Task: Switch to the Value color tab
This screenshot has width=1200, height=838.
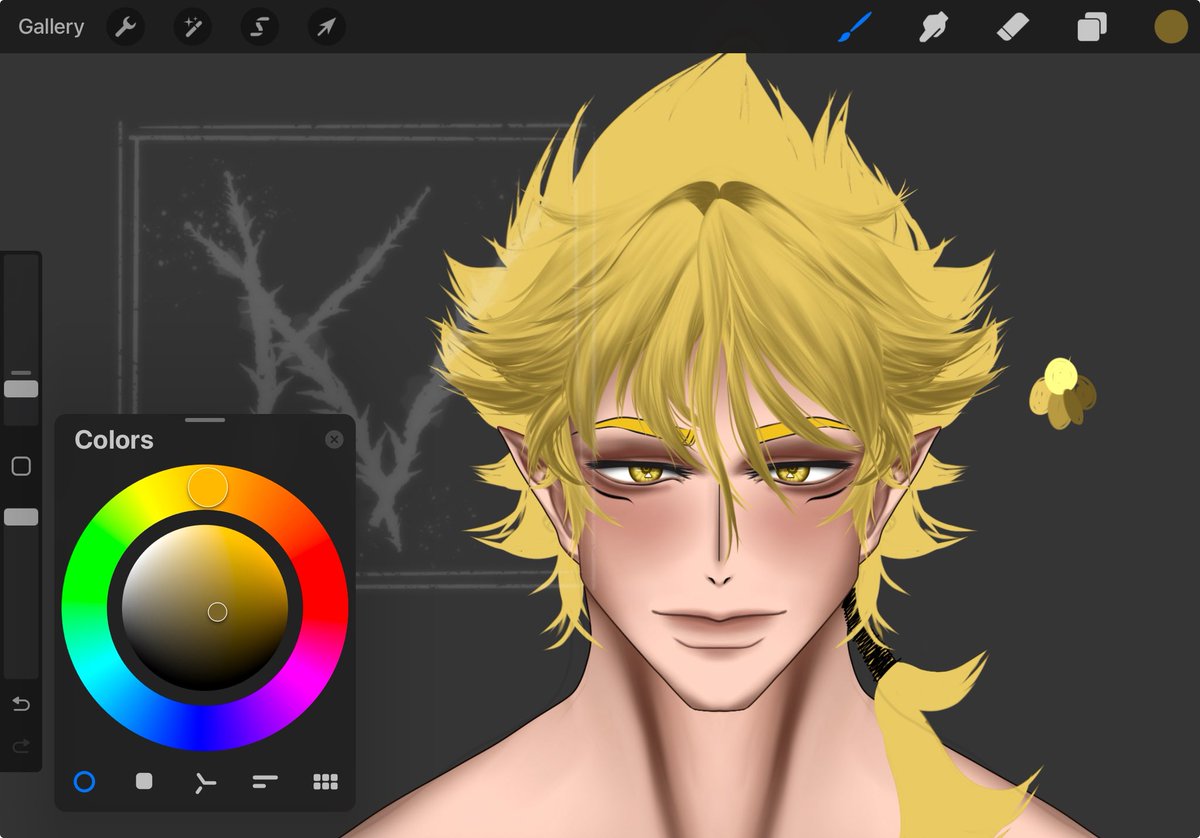Action: [x=265, y=782]
